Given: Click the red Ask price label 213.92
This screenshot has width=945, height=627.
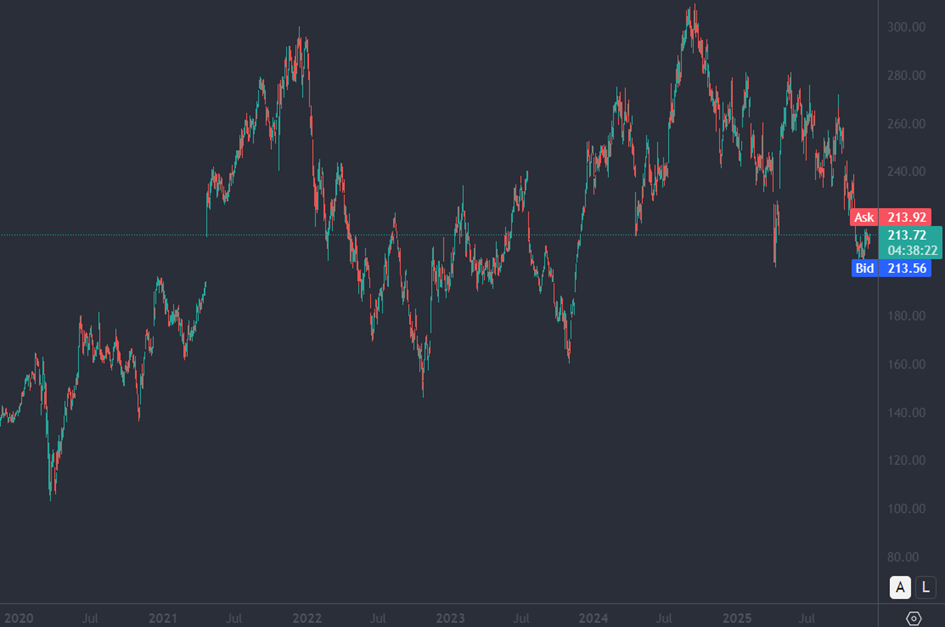Looking at the screenshot, I should (x=891, y=217).
